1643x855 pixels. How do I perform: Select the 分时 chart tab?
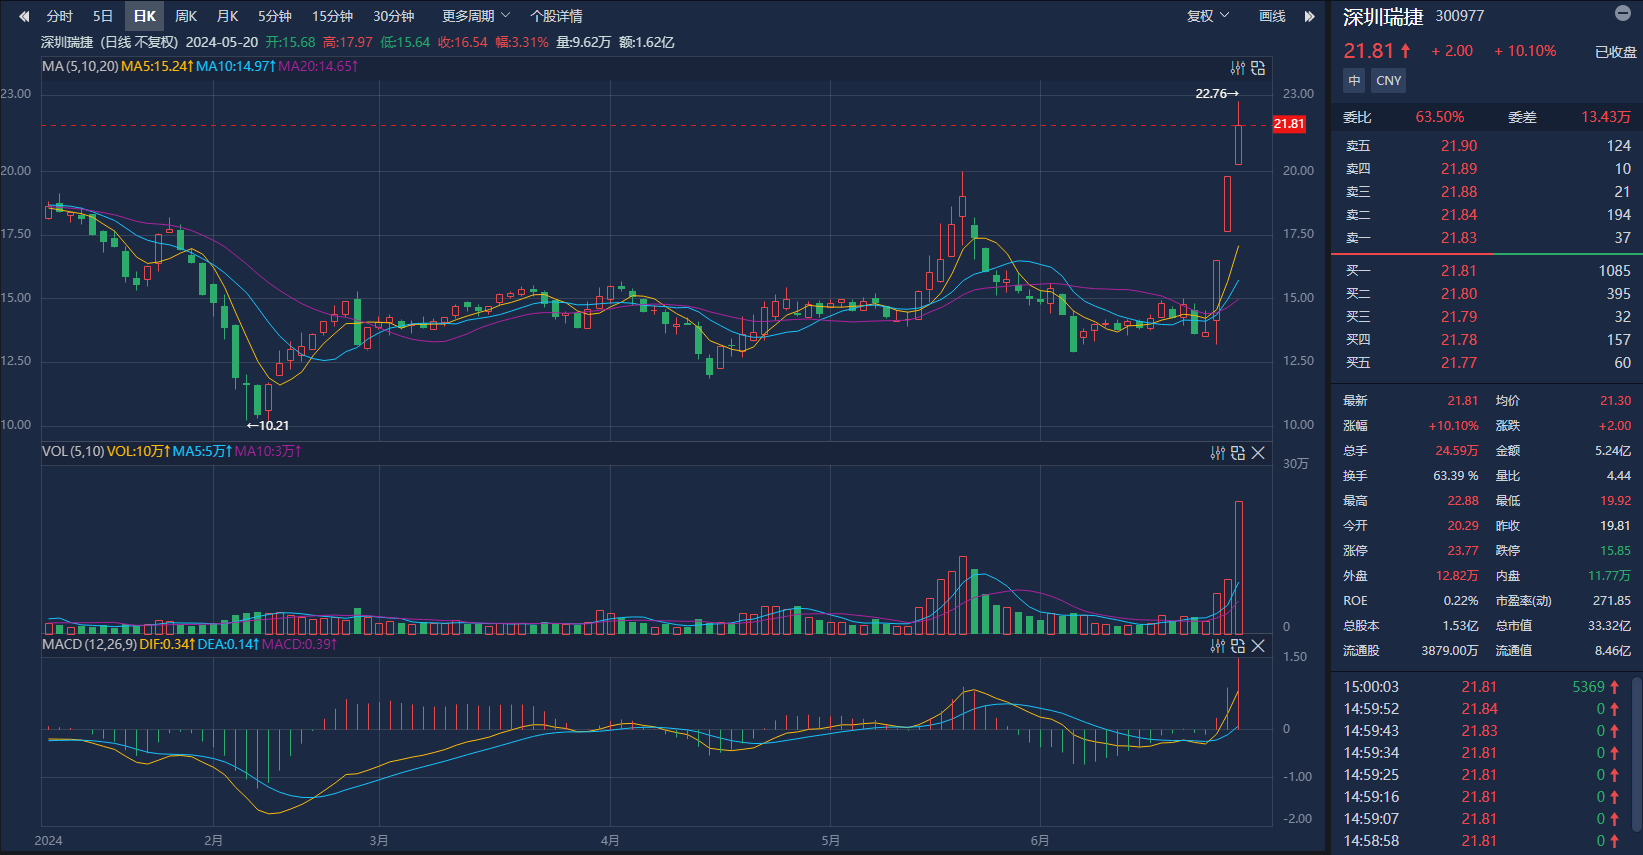[60, 16]
